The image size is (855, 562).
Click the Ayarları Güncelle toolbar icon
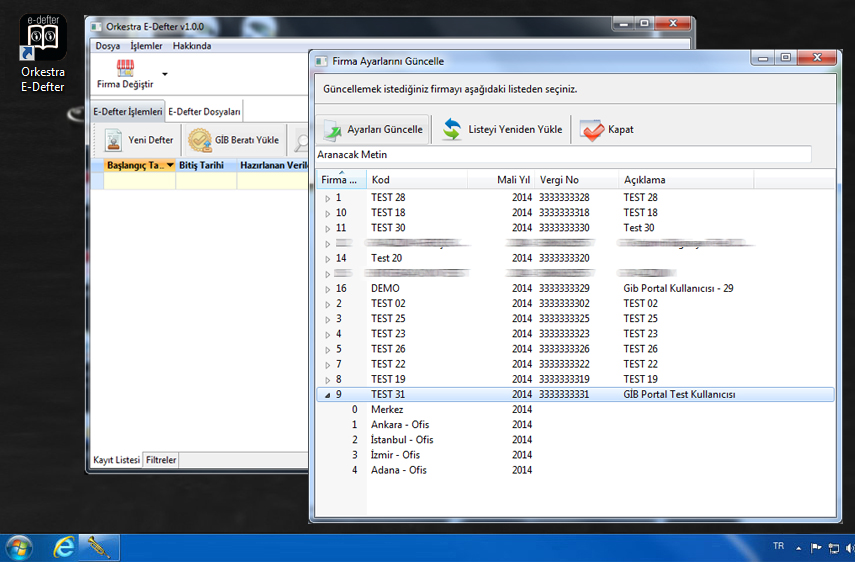pos(332,130)
